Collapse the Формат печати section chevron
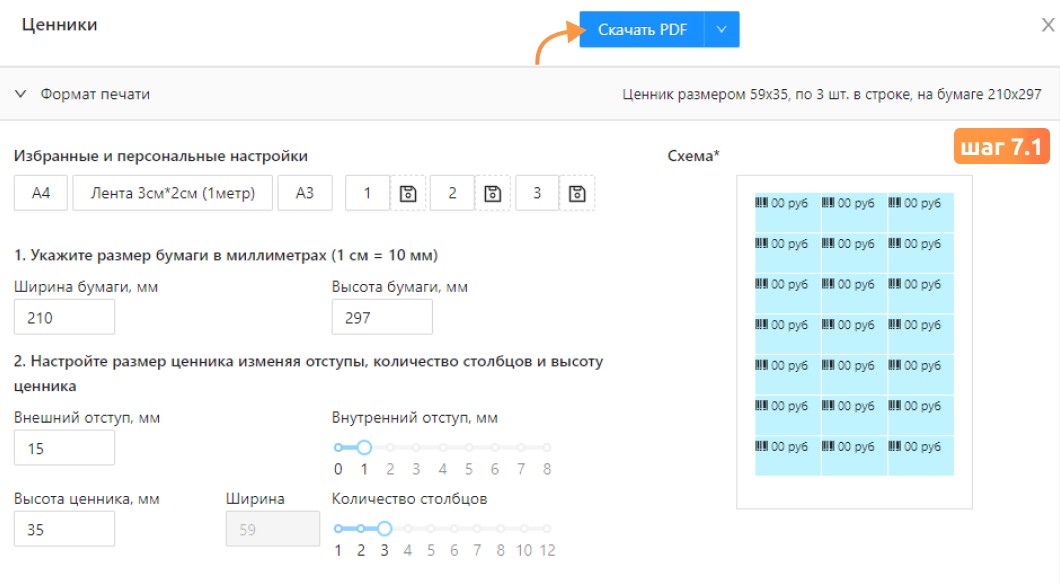Screen dimensions: 1060x585 [20, 94]
